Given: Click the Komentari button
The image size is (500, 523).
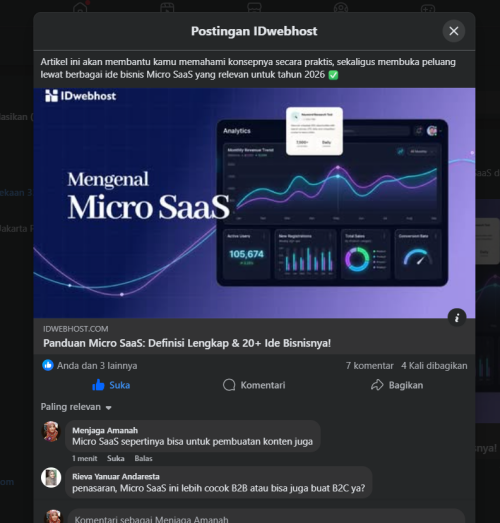Looking at the screenshot, I should tap(254, 385).
